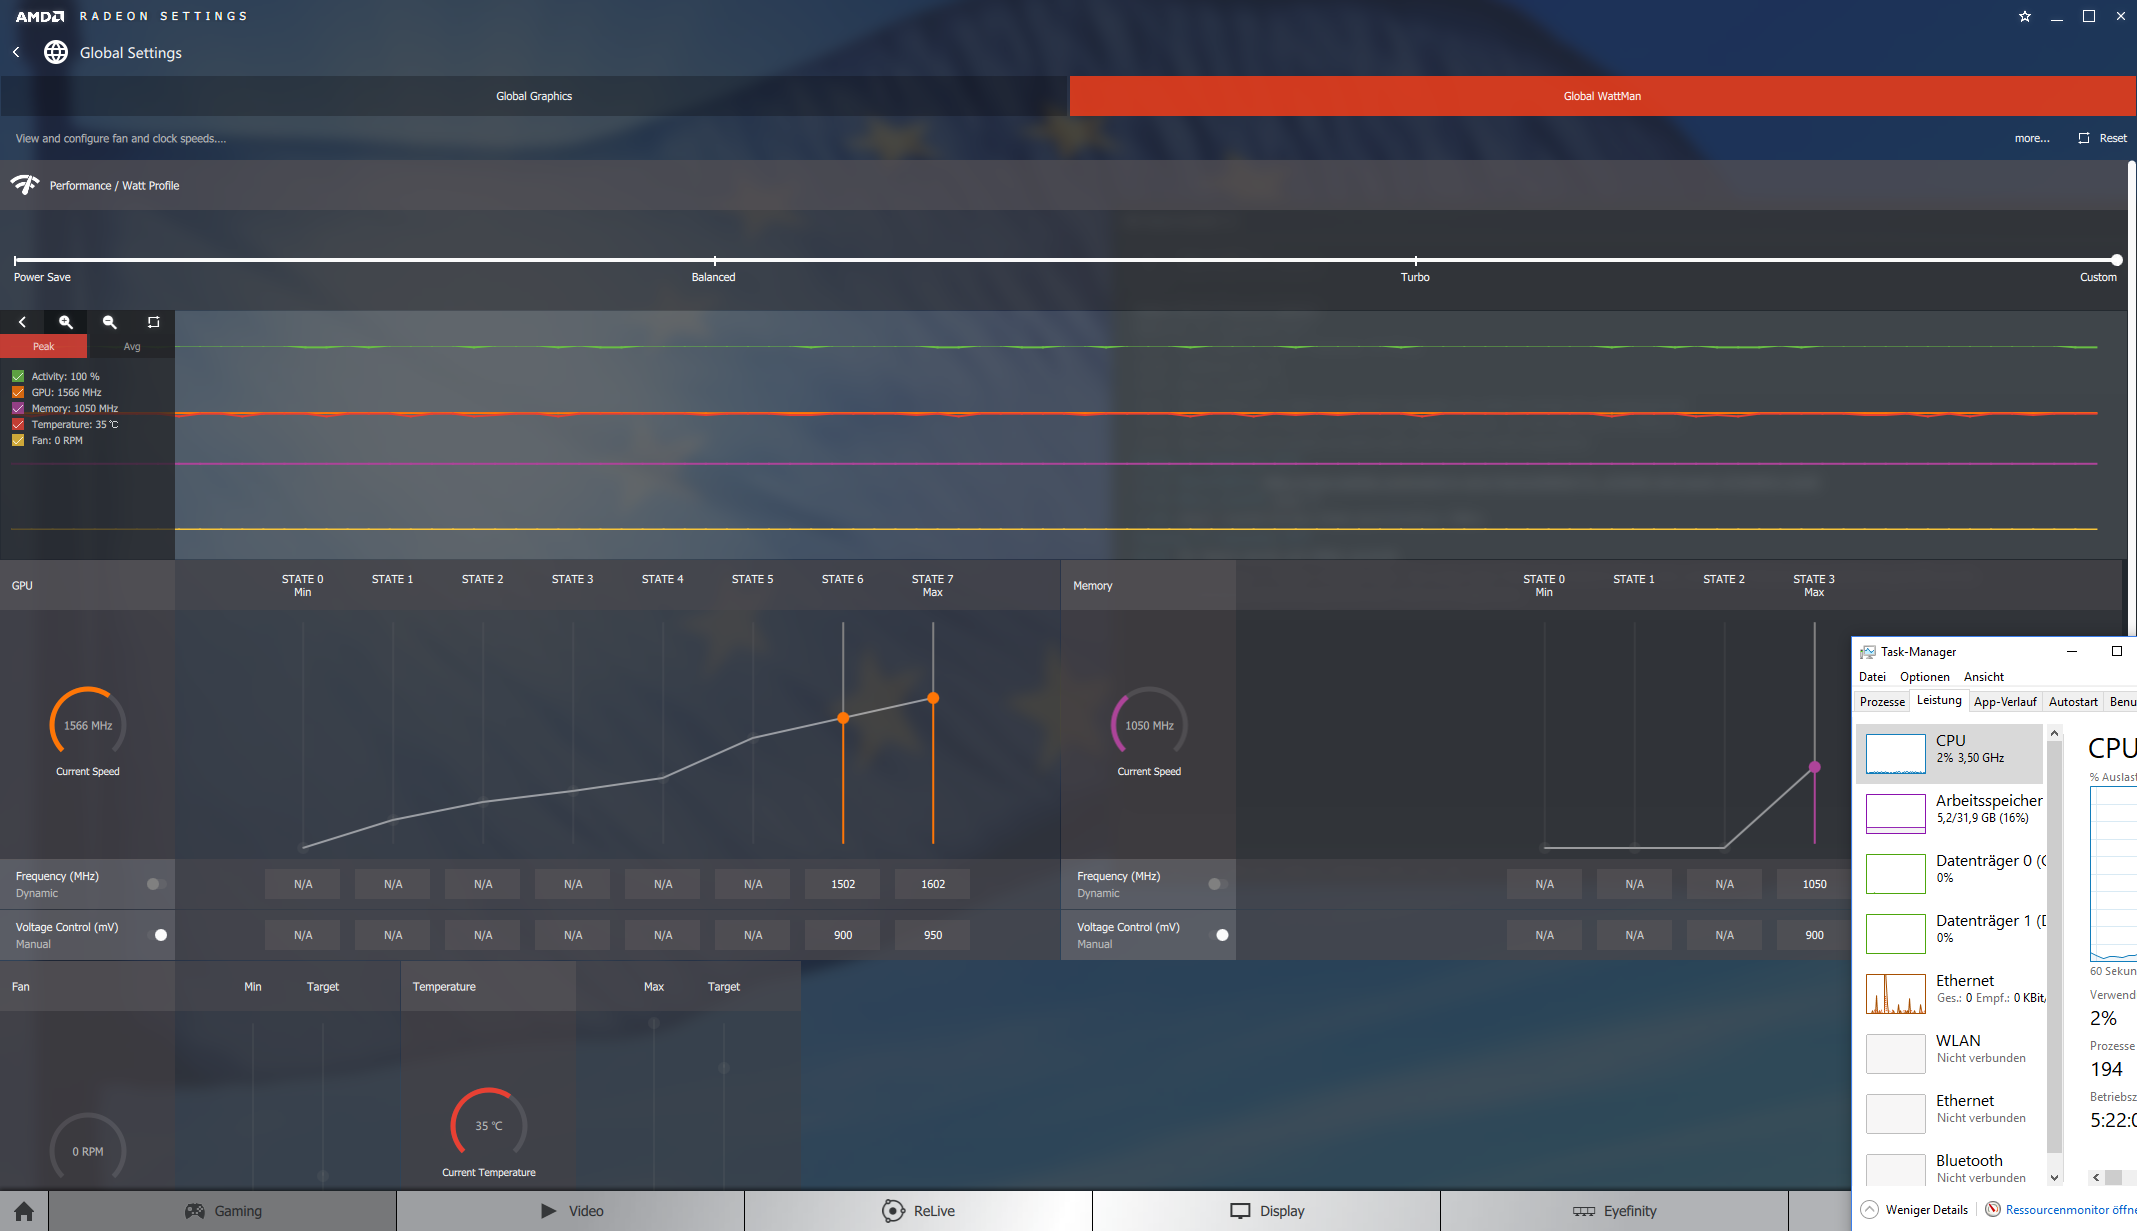The width and height of the screenshot is (2137, 1231).
Task: Click the State 7 frequency field 1602
Action: coord(932,884)
